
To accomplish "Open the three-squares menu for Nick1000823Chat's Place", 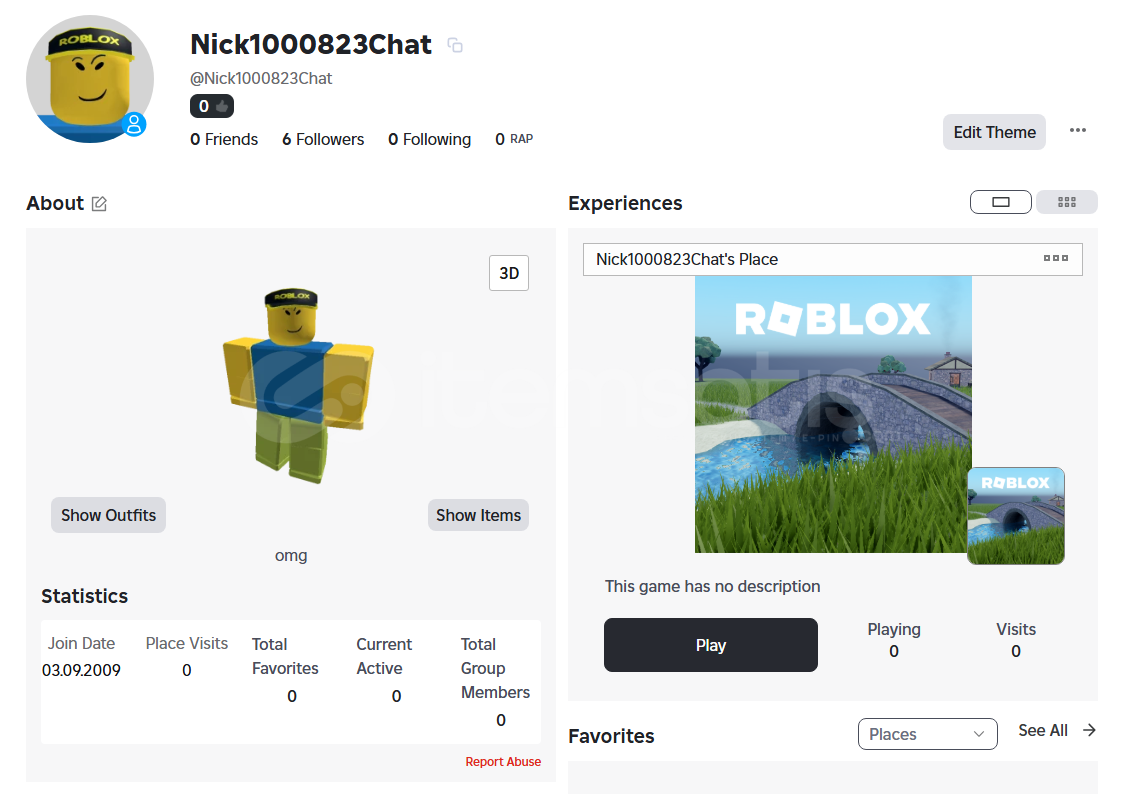I will [x=1056, y=258].
